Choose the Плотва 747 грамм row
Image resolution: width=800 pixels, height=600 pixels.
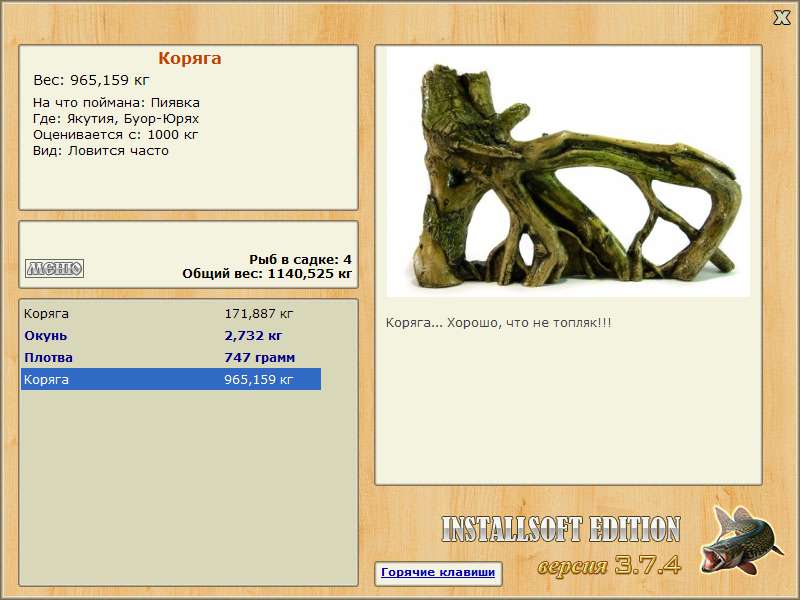(171, 358)
